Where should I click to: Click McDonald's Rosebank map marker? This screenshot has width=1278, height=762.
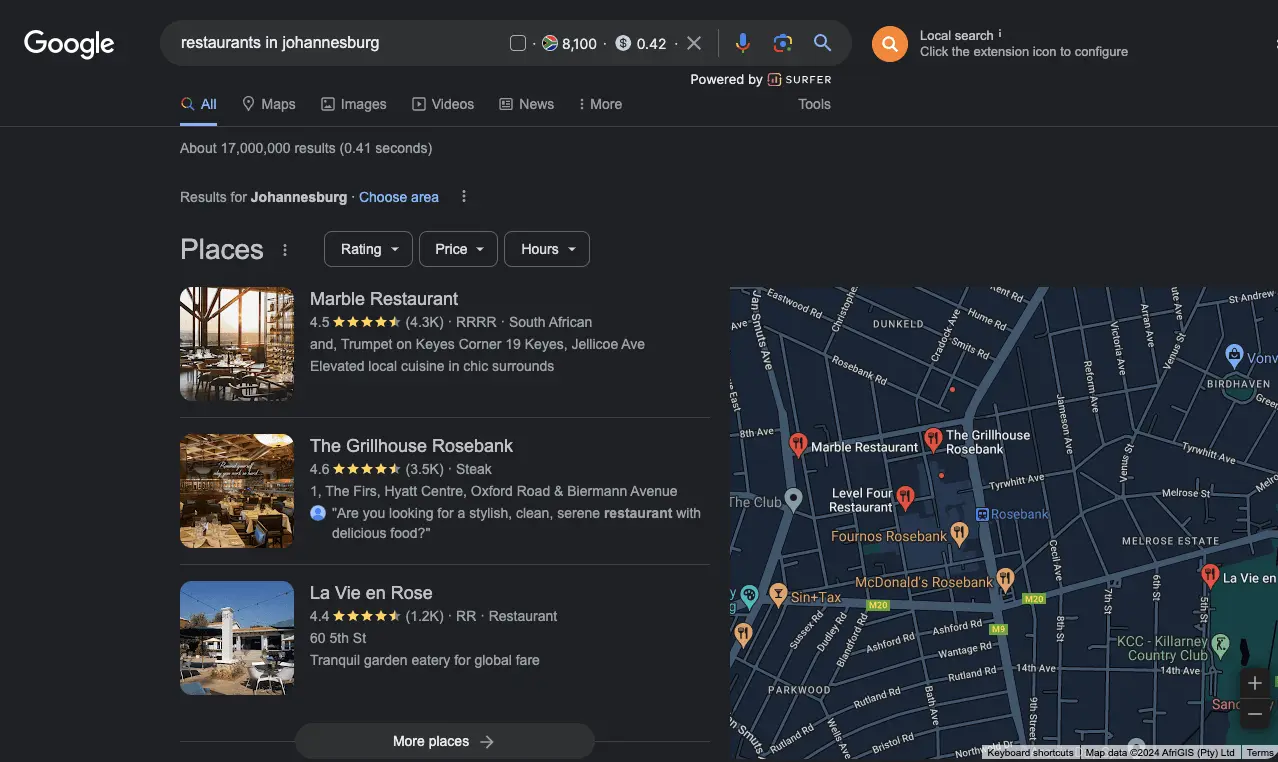pos(1006,579)
